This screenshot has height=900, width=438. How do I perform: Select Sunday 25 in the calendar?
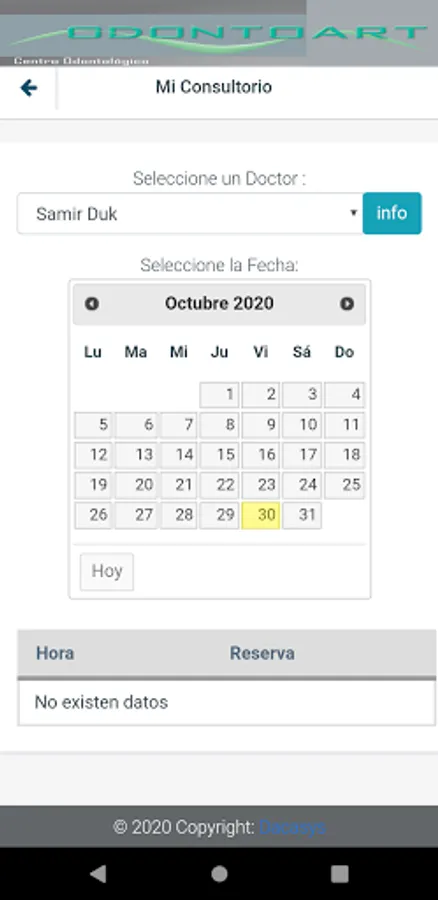pyautogui.click(x=344, y=485)
